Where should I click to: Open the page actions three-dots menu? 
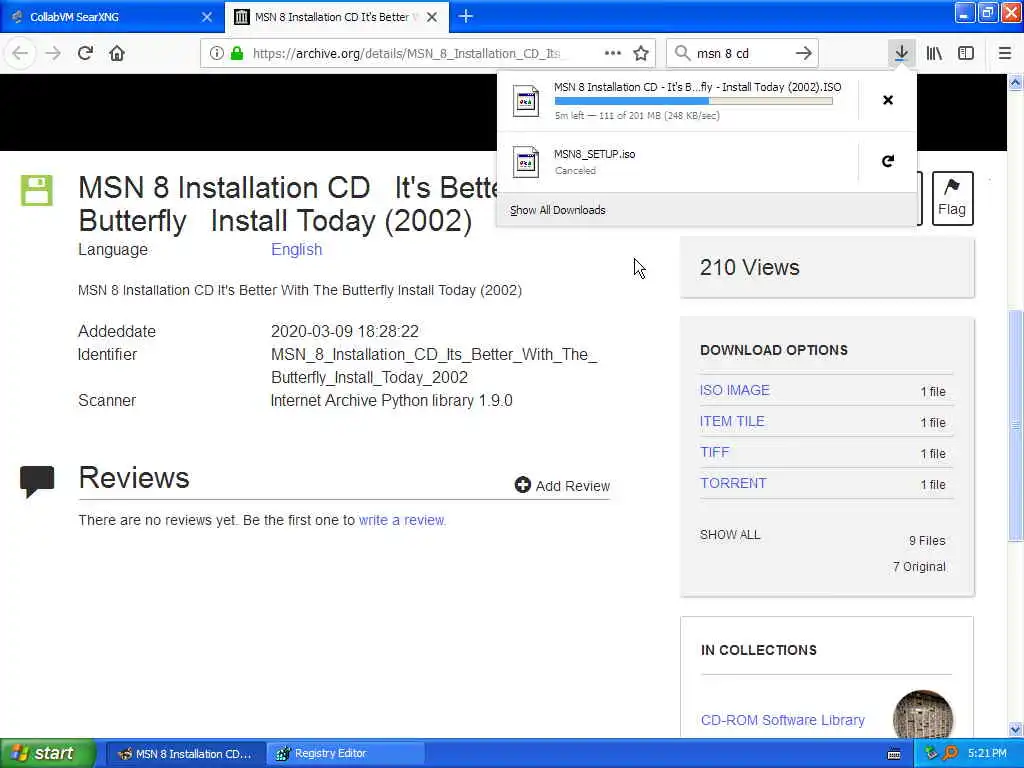point(613,53)
